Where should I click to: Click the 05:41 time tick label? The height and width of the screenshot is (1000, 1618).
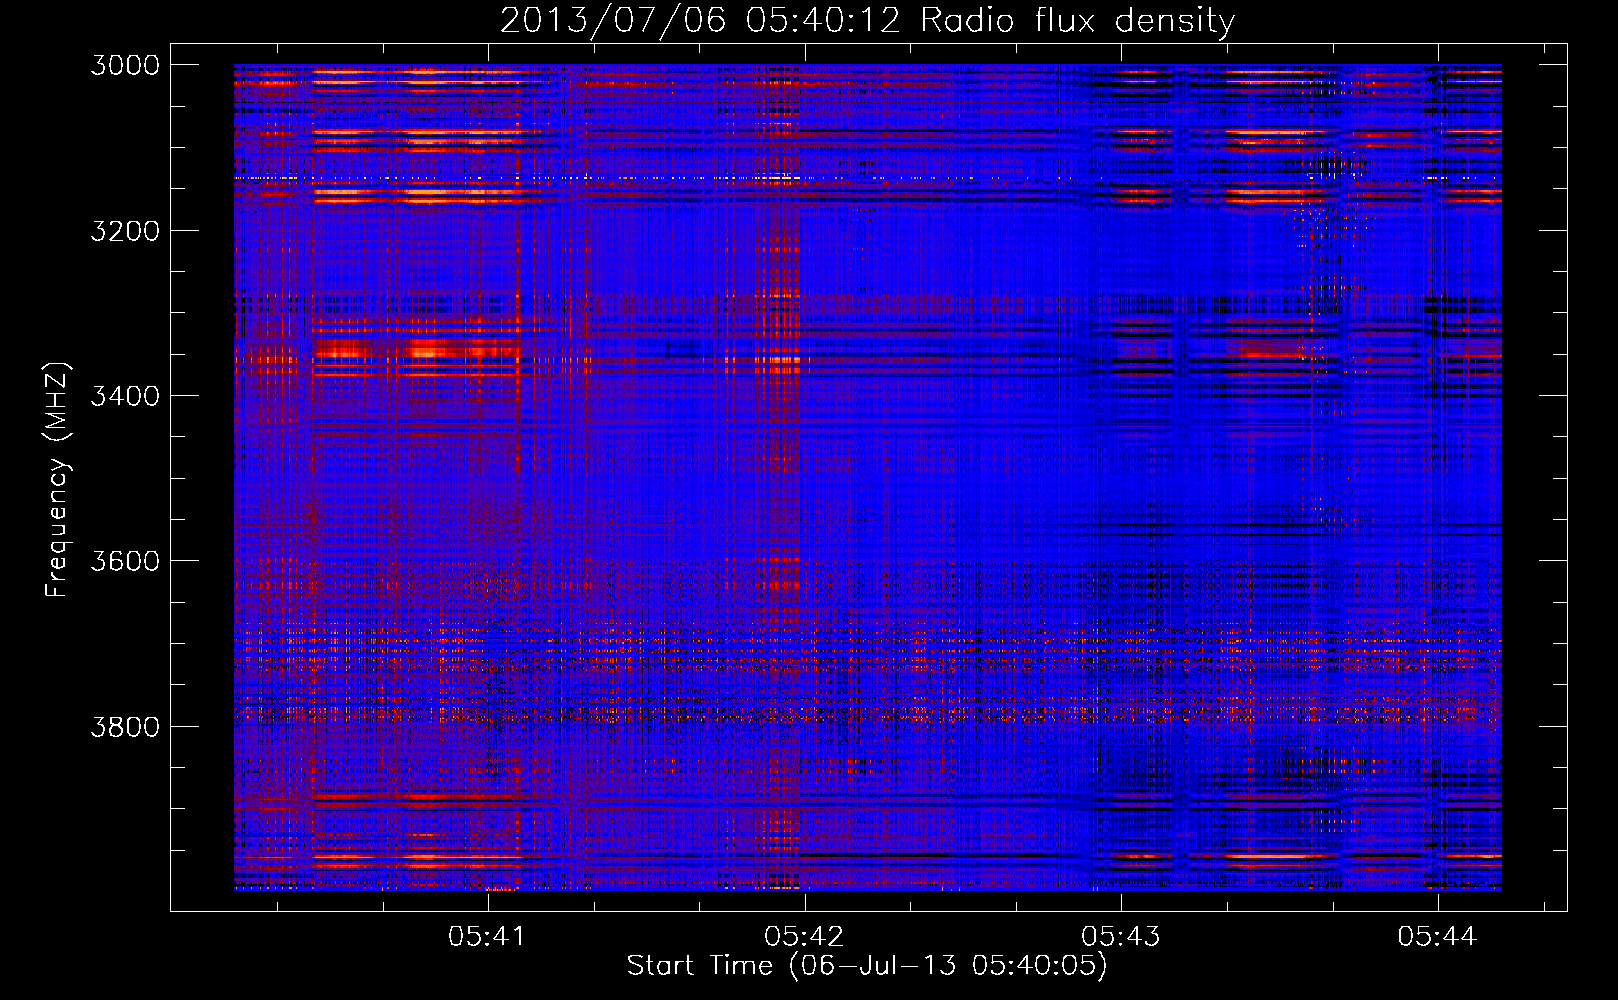(x=487, y=937)
